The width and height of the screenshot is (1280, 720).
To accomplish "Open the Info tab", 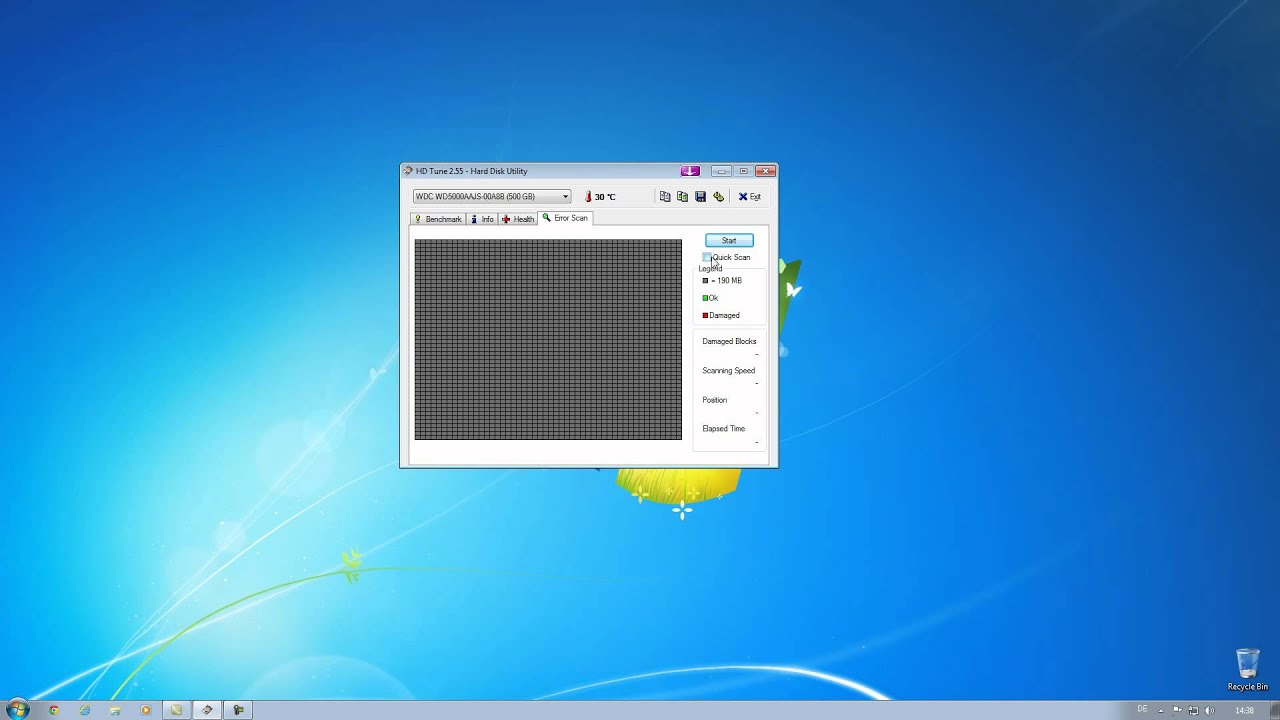I will [482, 219].
